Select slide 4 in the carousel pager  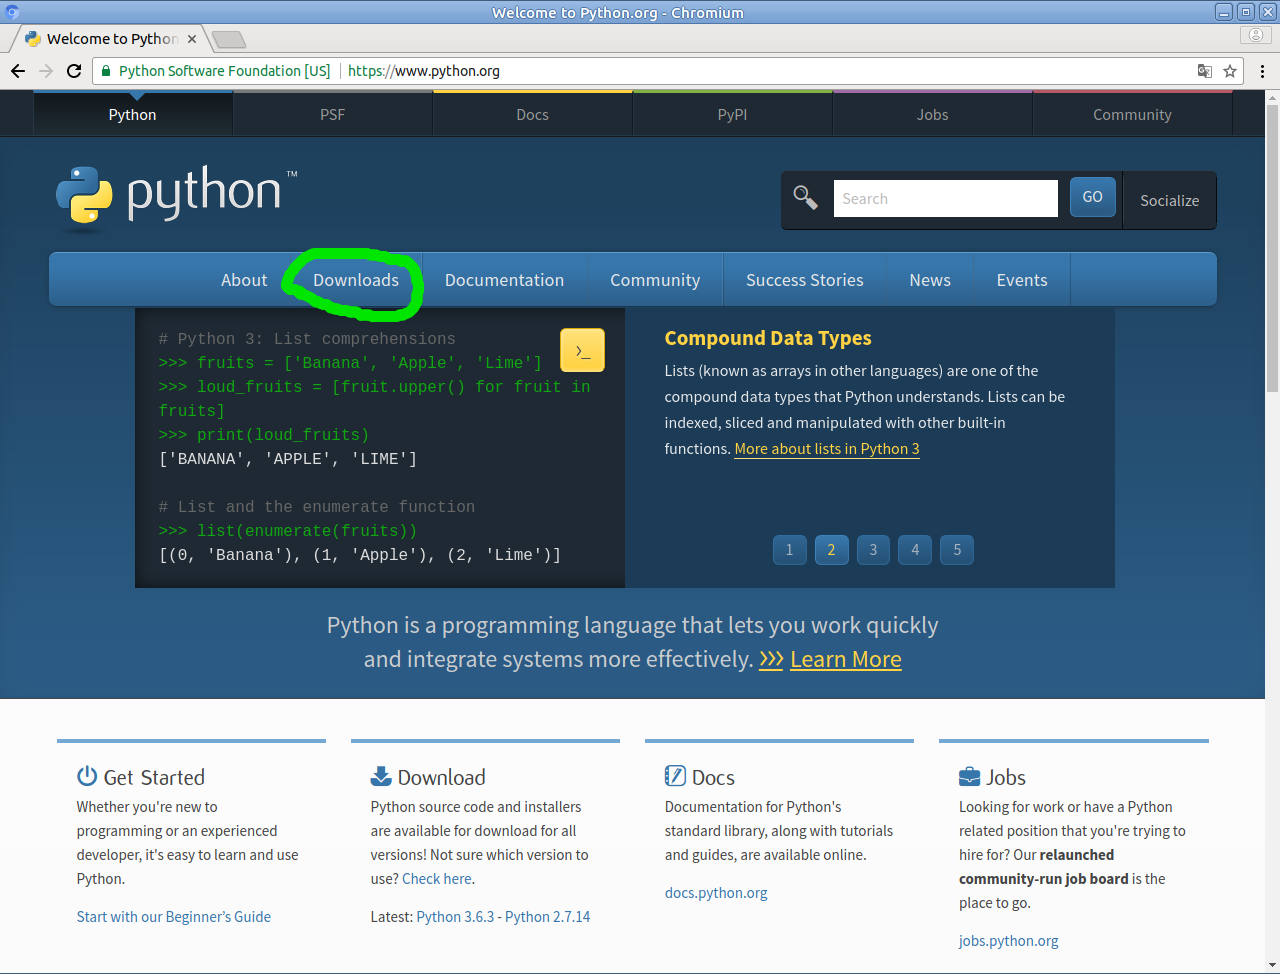(914, 549)
